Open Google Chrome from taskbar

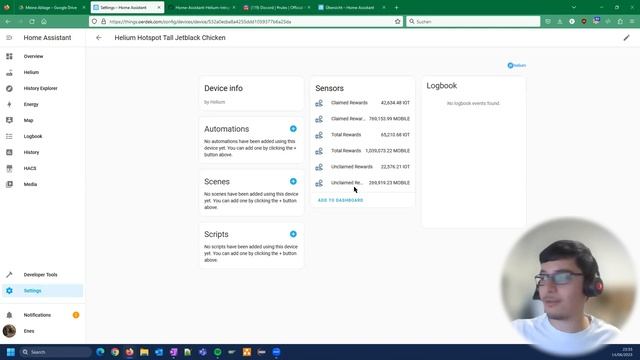point(115,352)
